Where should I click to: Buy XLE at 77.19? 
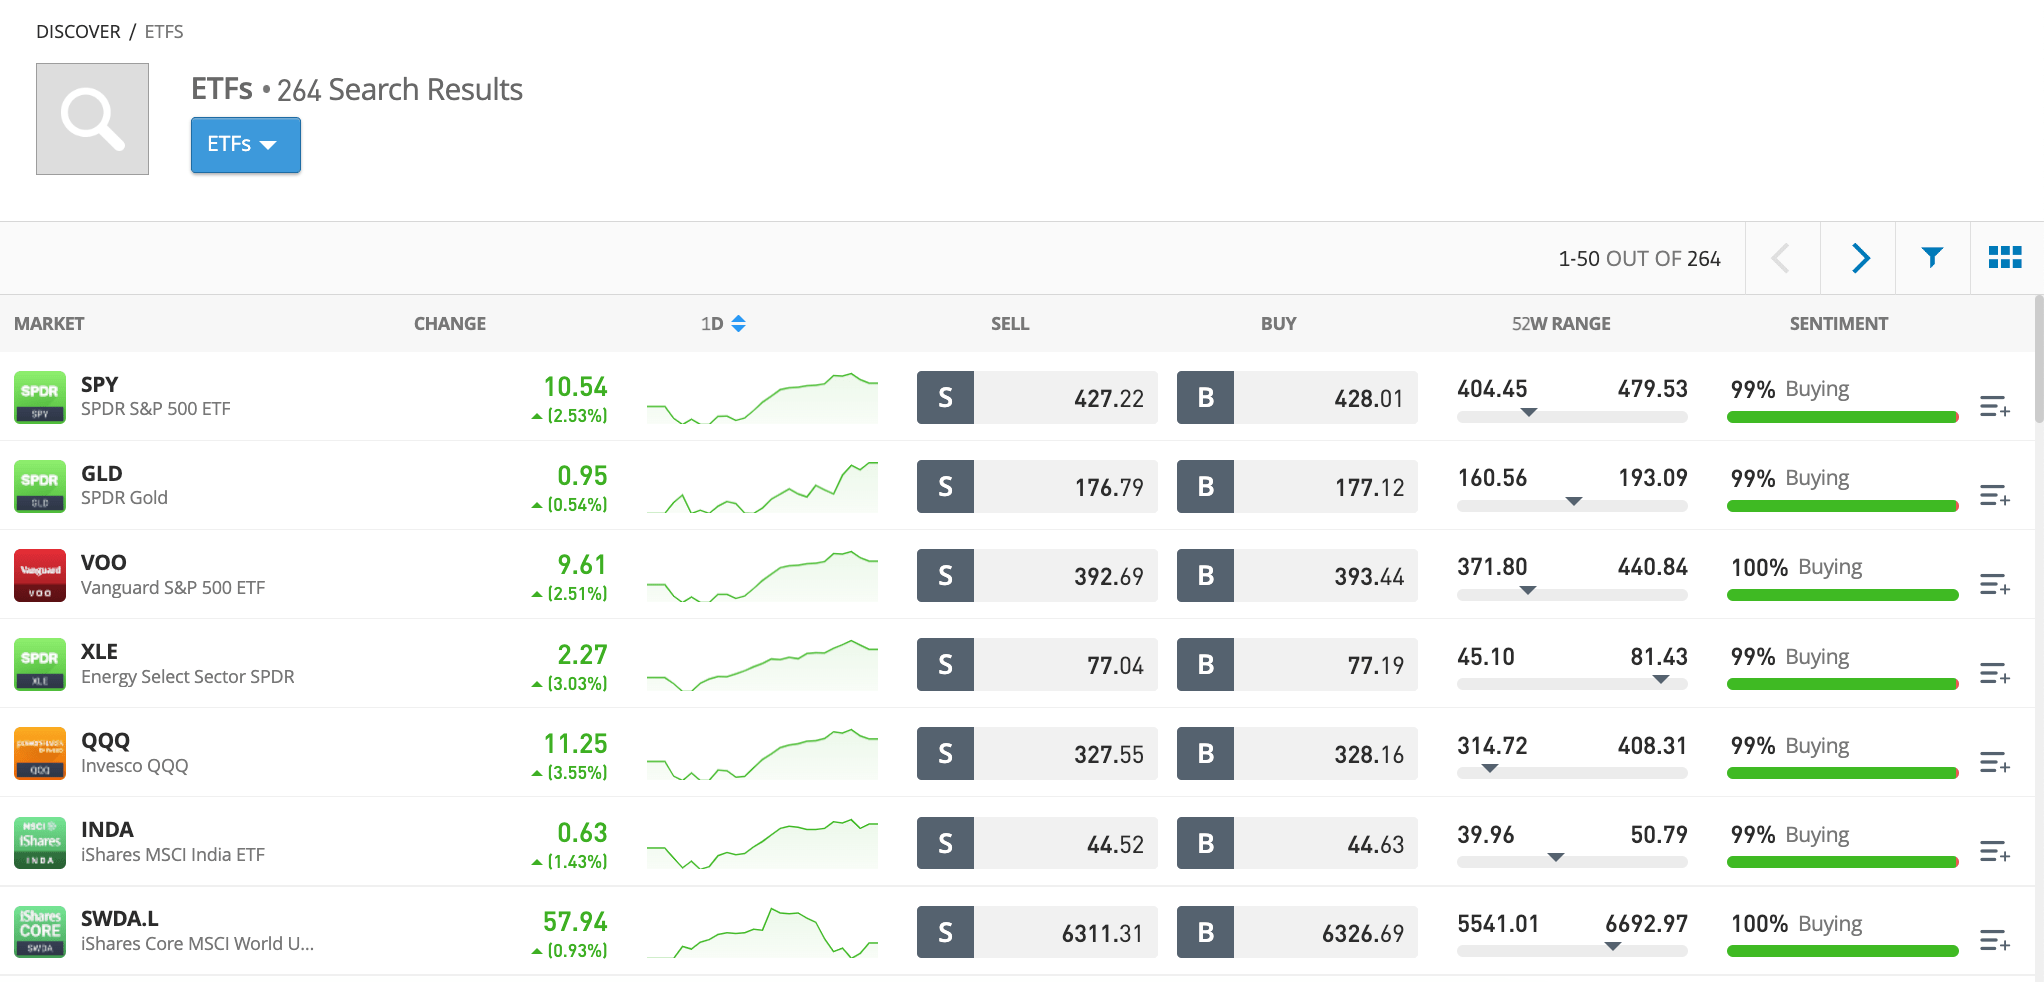(1297, 665)
